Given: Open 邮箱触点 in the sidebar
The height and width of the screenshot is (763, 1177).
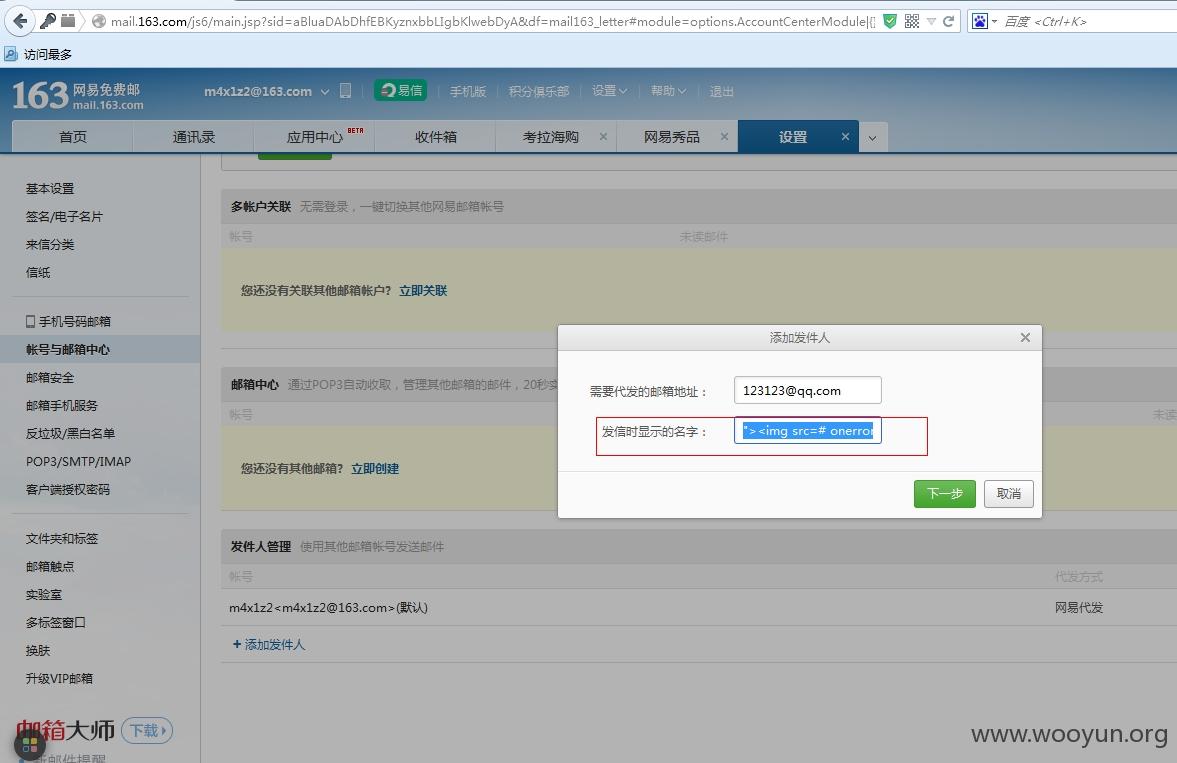Looking at the screenshot, I should 50,566.
